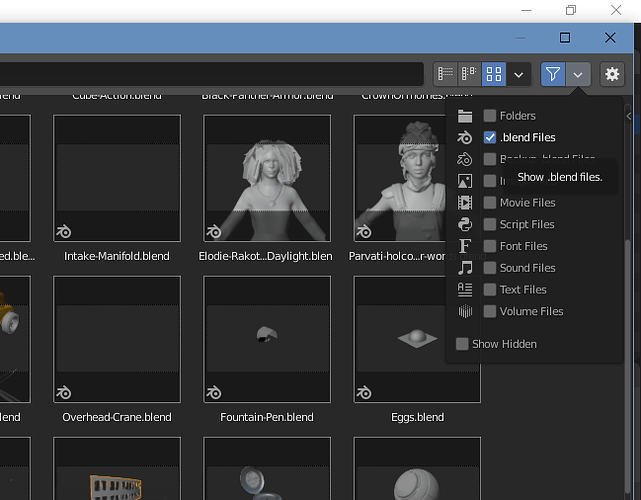Screen dimensions: 641x500
Task: Enable the Script Files filter checkbox
Action: (490, 224)
